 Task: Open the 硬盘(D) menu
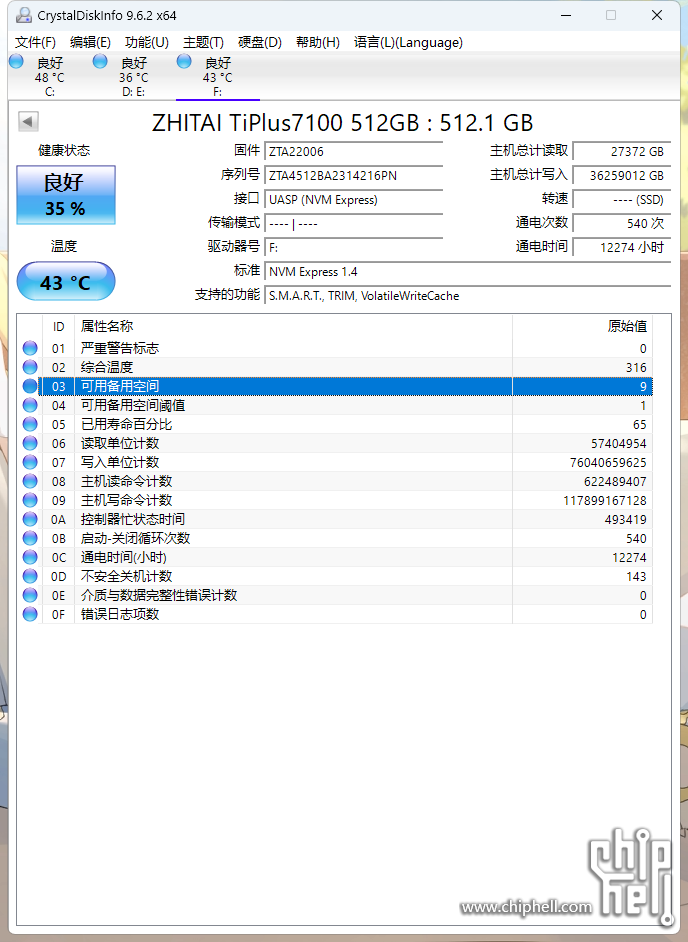tap(260, 42)
